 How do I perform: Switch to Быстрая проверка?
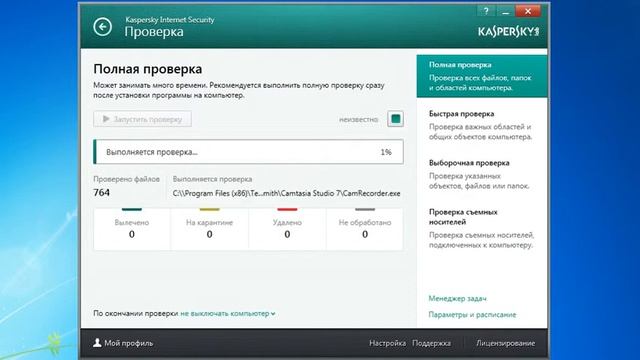pos(482,125)
